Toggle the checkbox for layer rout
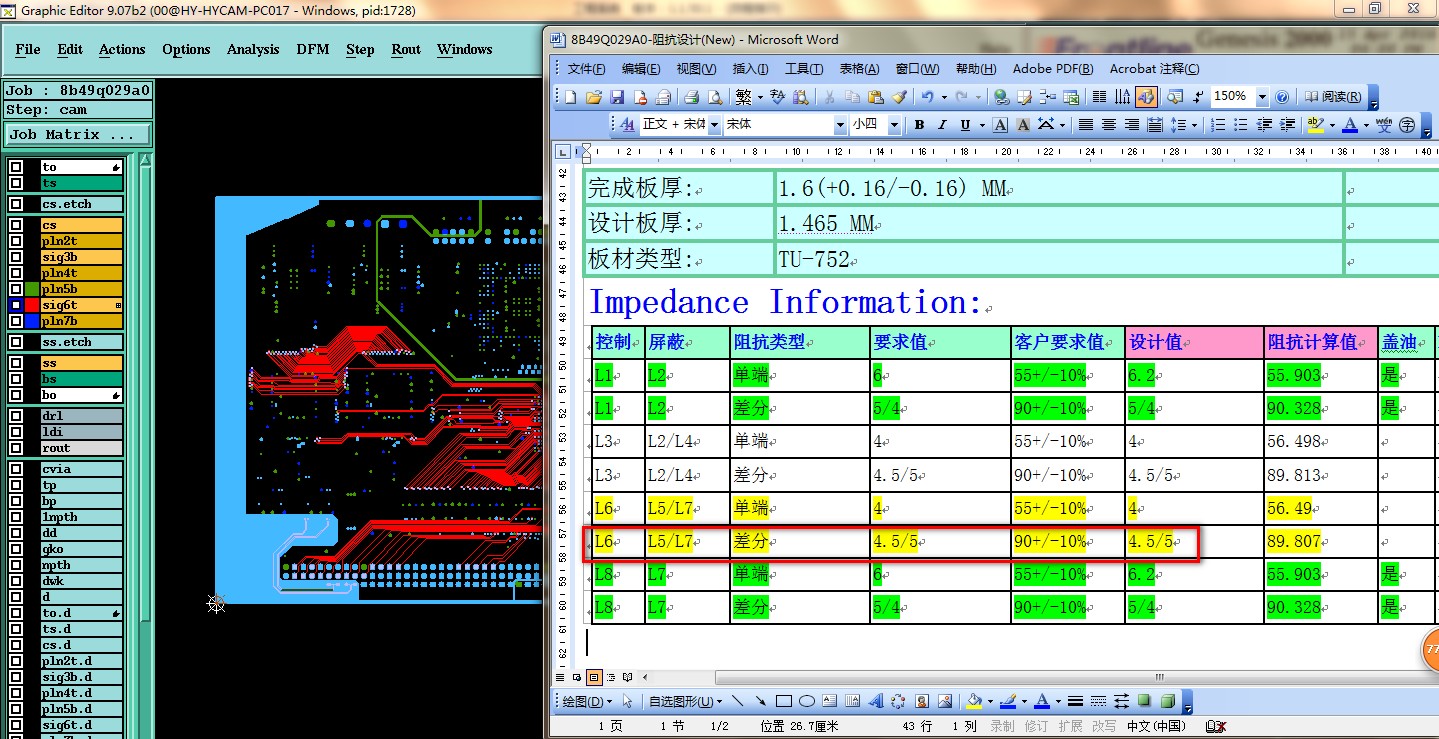 (x=16, y=448)
